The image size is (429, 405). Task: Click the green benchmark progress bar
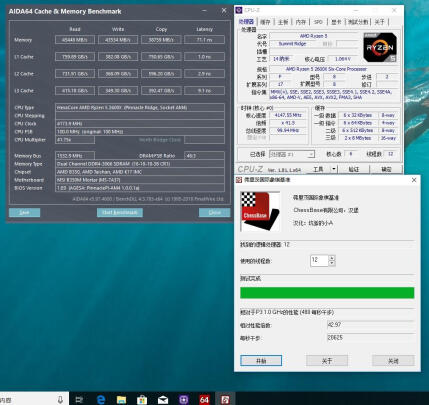pyautogui.click(x=327, y=293)
